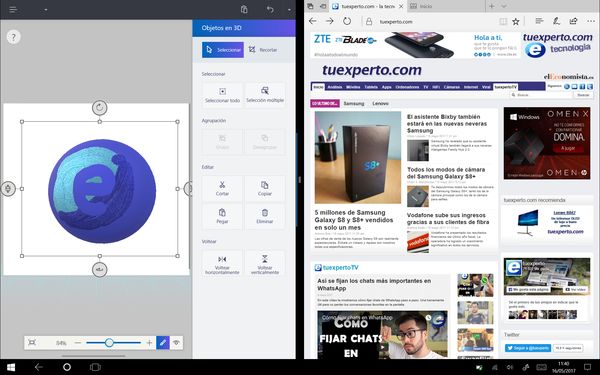Enable Selección múltiple
This screenshot has height=375, width=600.
[265, 95]
